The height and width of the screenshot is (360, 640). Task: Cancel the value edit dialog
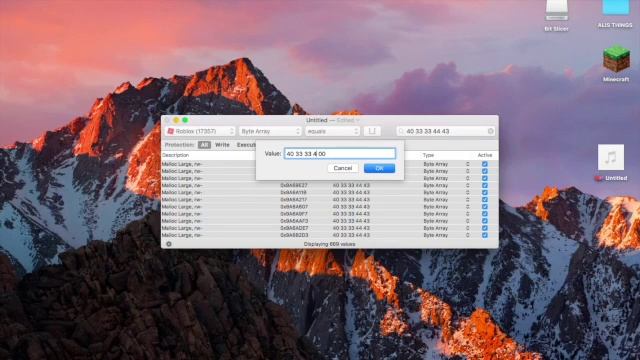coord(342,168)
